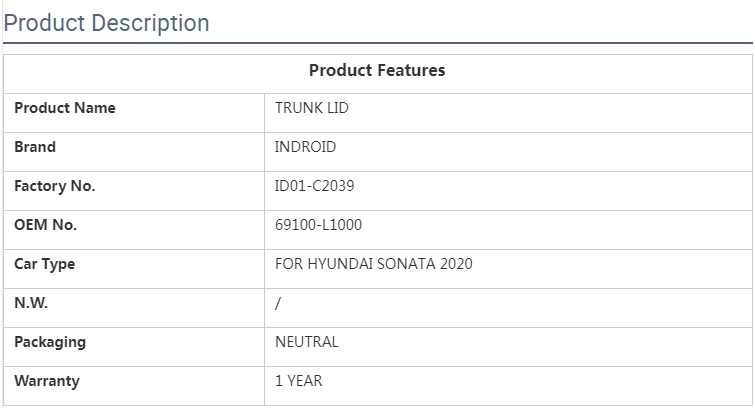
Task: Select factory number ID01-C2039
Action: 314,186
